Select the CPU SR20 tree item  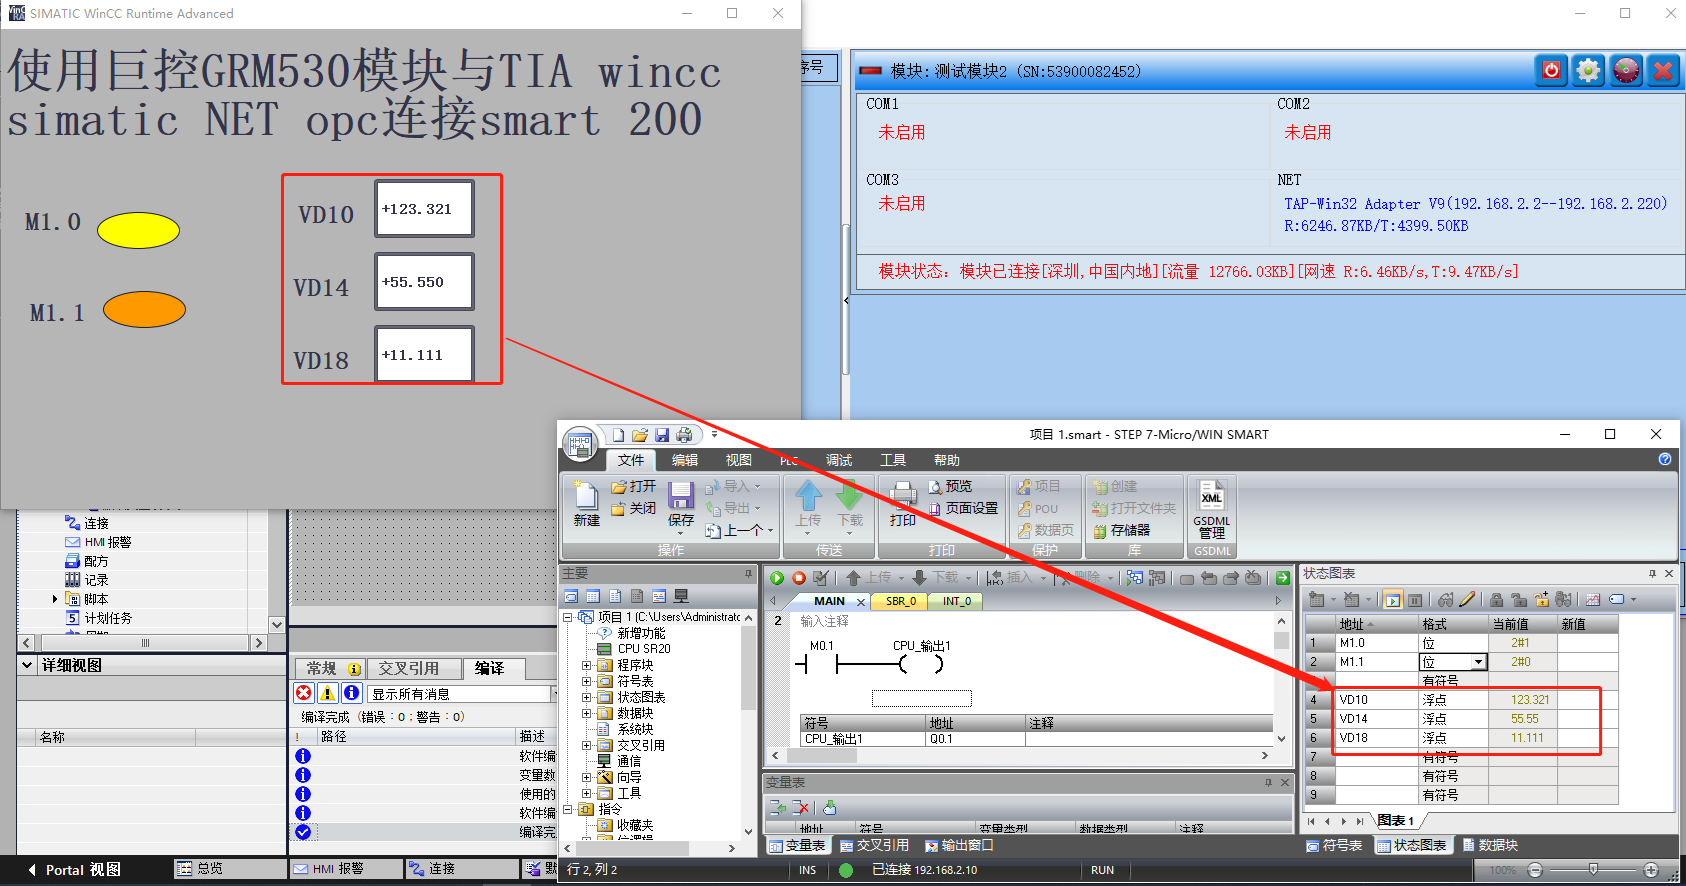[634, 649]
